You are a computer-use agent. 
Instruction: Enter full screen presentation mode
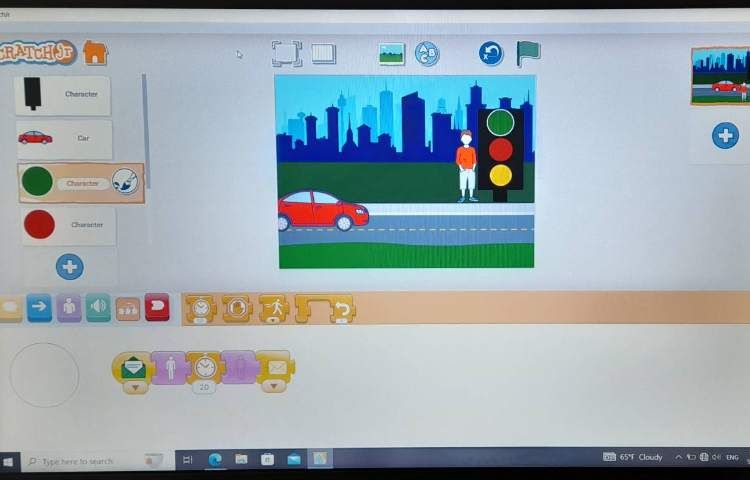pos(287,54)
